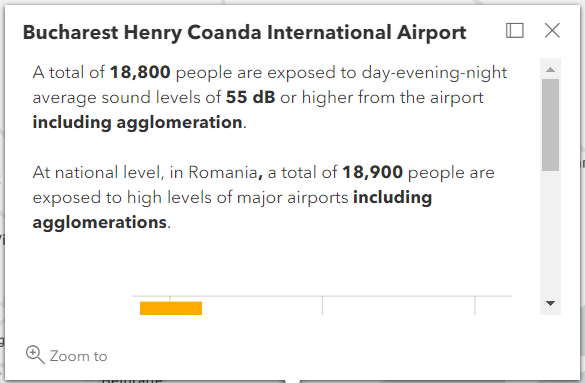The width and height of the screenshot is (585, 383).
Task: Click scrollbar track below the thumb
Action: pos(550,235)
